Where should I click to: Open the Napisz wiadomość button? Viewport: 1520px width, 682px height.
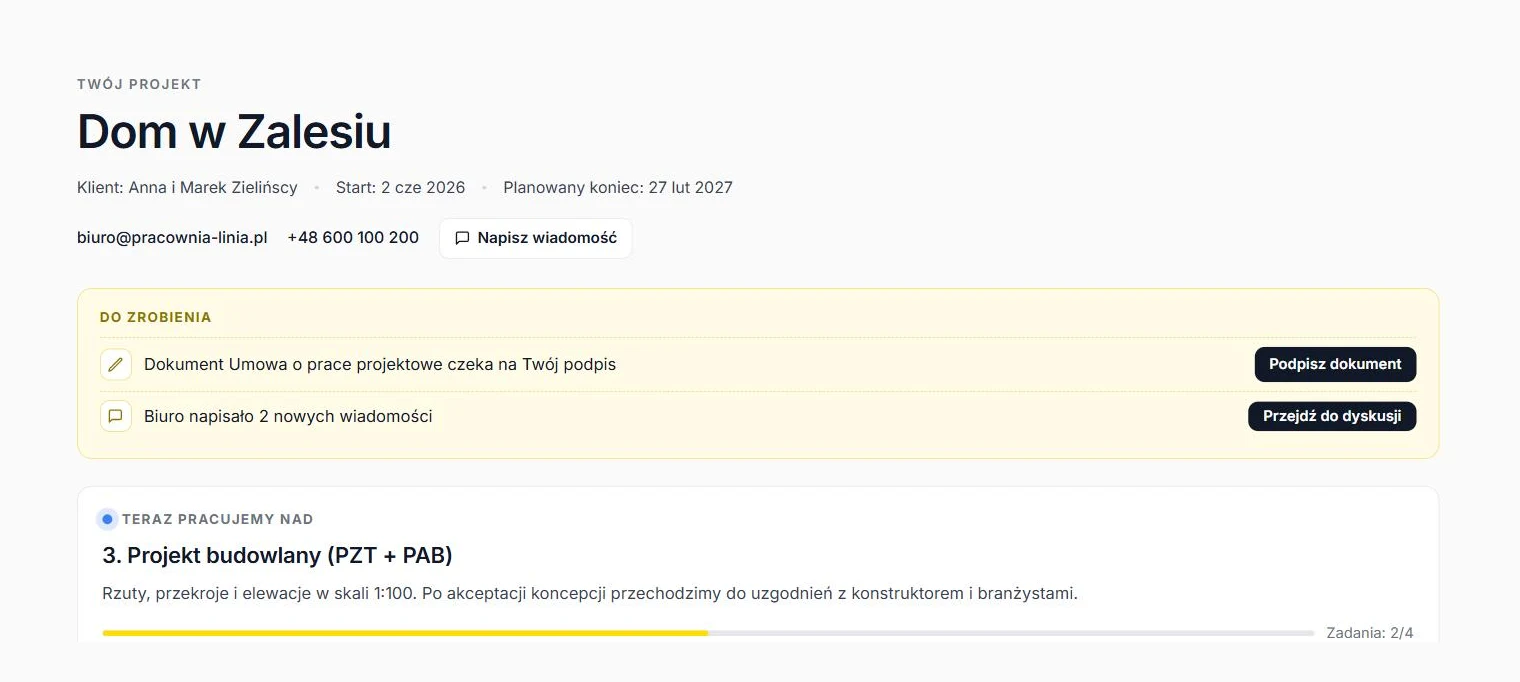tap(535, 238)
